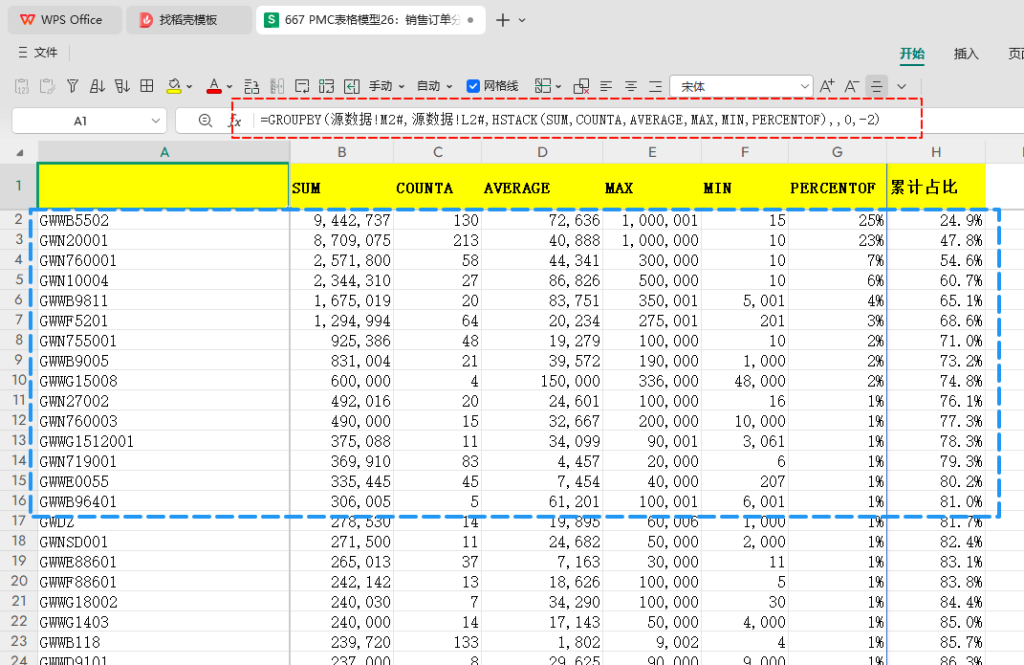Click the freeze panes grid icon
Image resolution: width=1024 pixels, height=665 pixels.
tap(543, 86)
